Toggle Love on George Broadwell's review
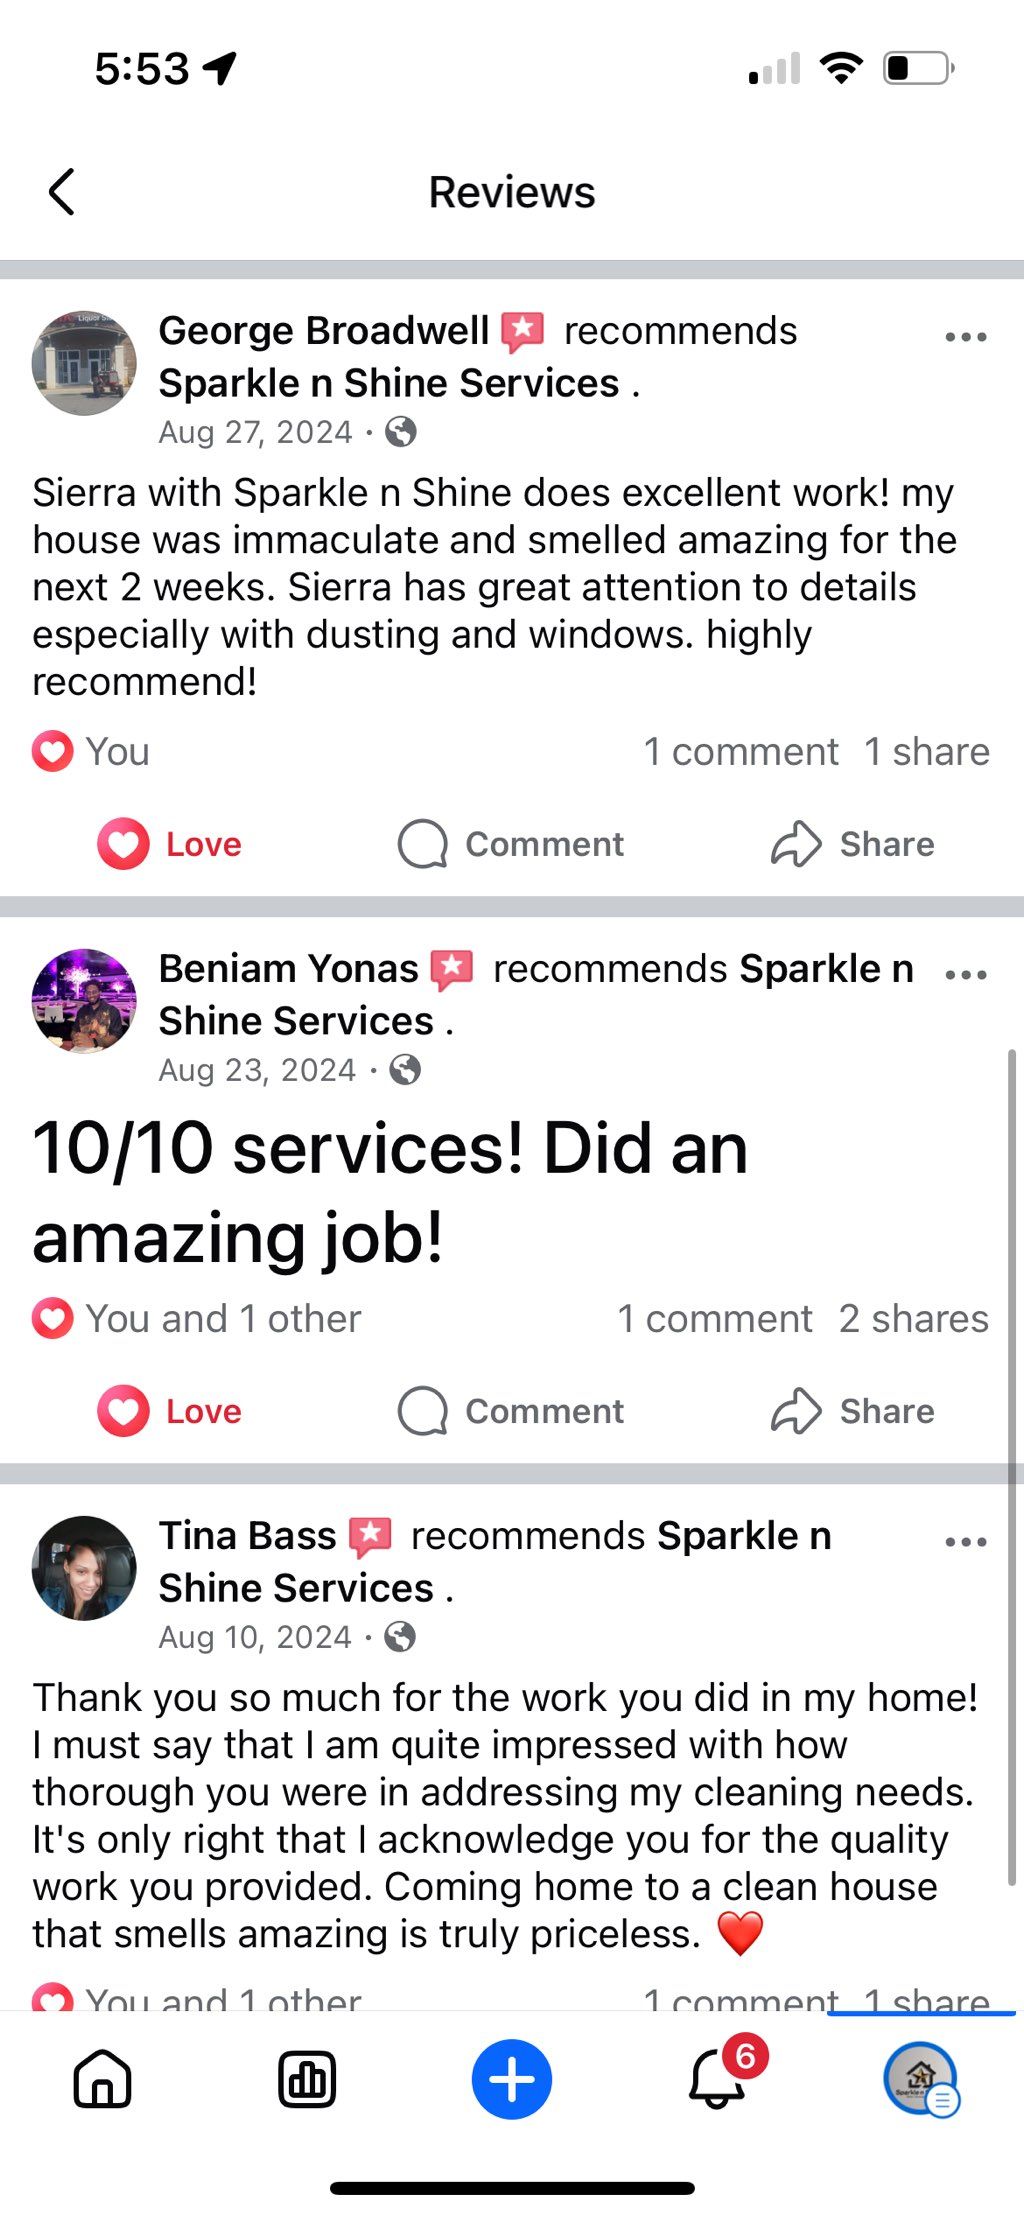 170,844
